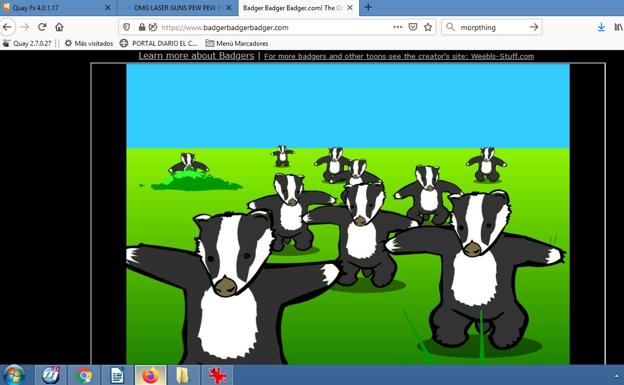The width and height of the screenshot is (624, 385).
Task: Follow the Learn more about Badgers link
Action: click(196, 56)
